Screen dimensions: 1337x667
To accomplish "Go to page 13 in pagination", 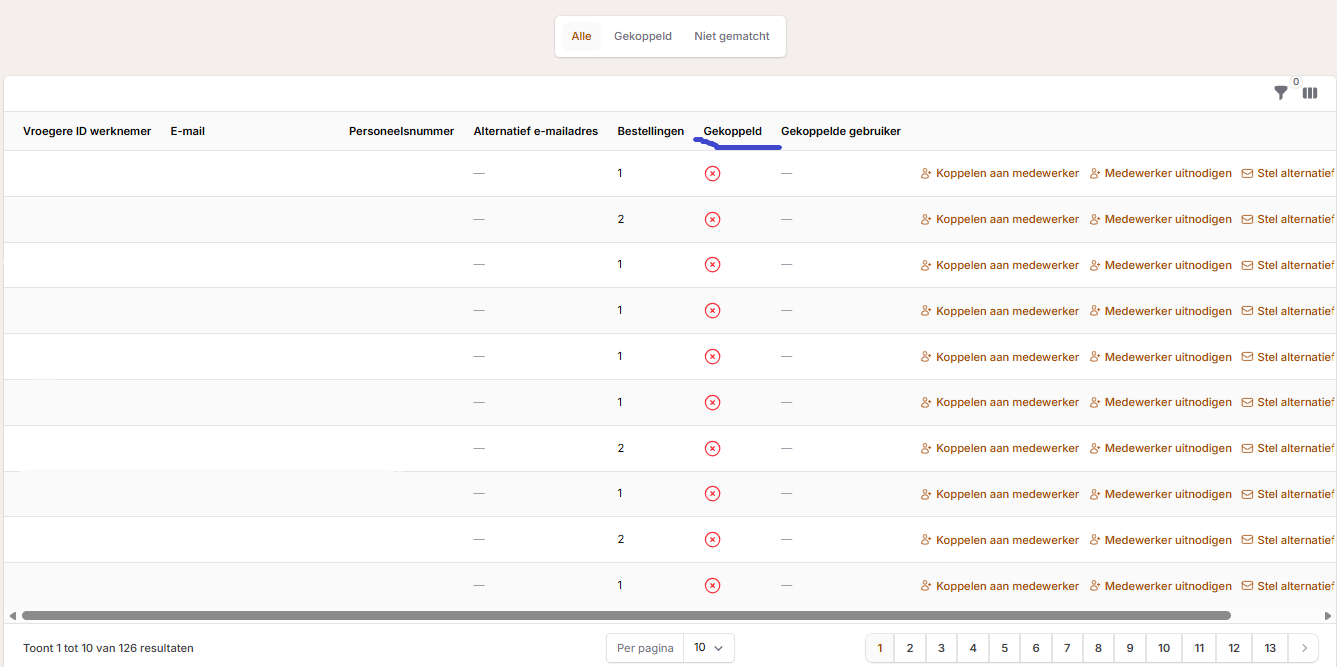I will pyautogui.click(x=1270, y=648).
